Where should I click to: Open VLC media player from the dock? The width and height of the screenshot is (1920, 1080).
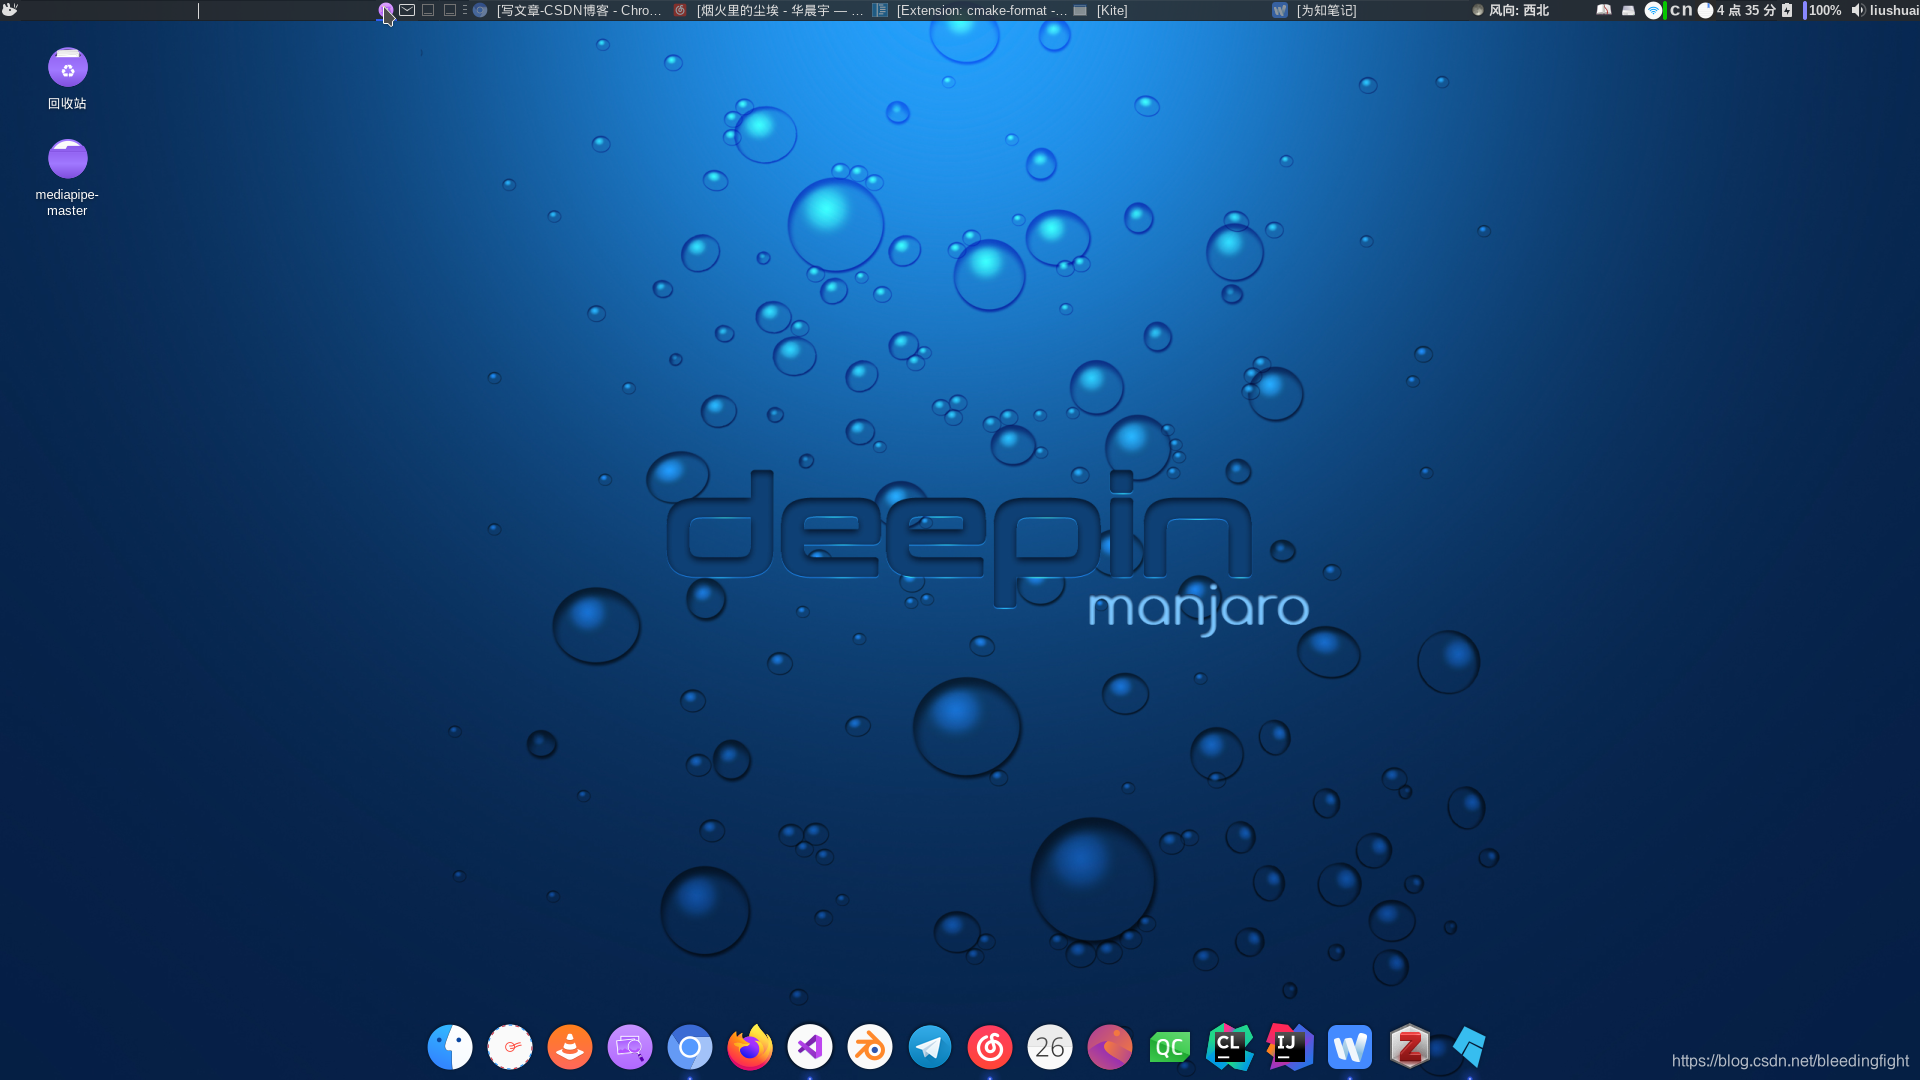570,1047
